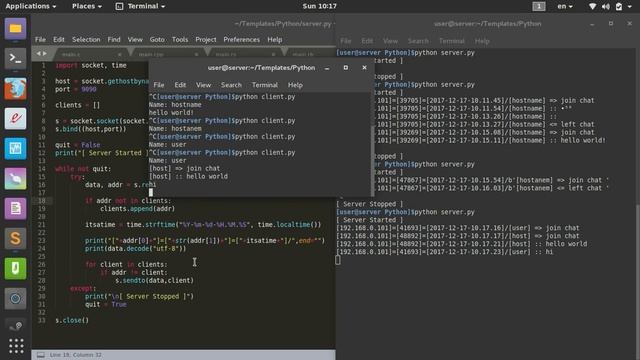Open Search menu in the front client terminal

pyautogui.click(x=231, y=85)
